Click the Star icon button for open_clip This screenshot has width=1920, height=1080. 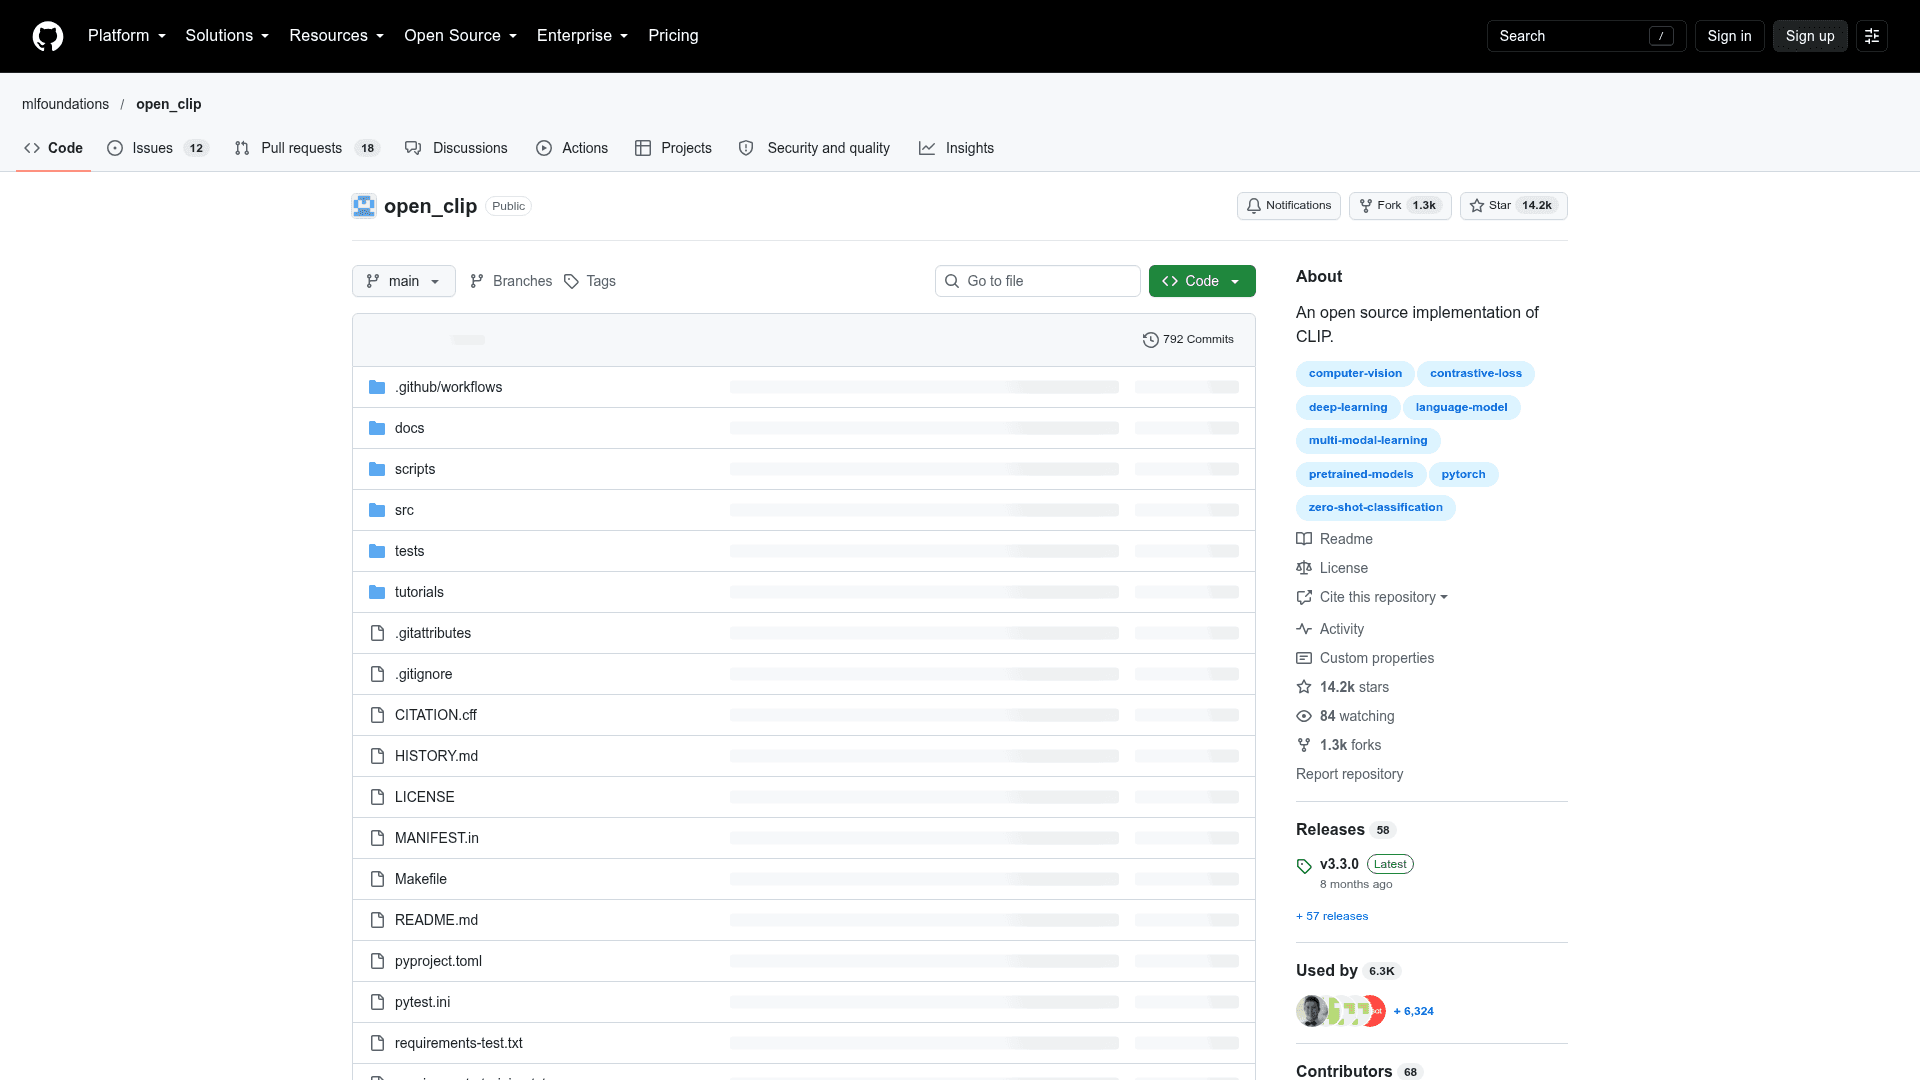click(1513, 206)
